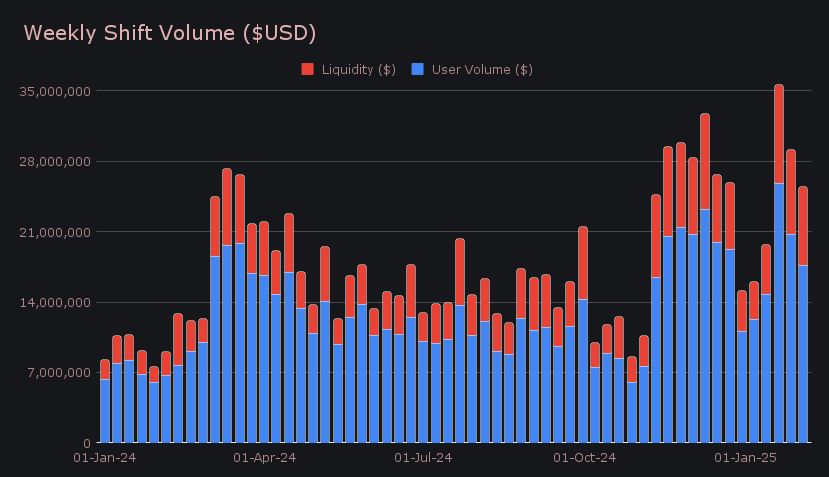Viewport: 829px width, 477px height.
Task: Click the red Liquidity legend swatch
Action: tap(307, 69)
